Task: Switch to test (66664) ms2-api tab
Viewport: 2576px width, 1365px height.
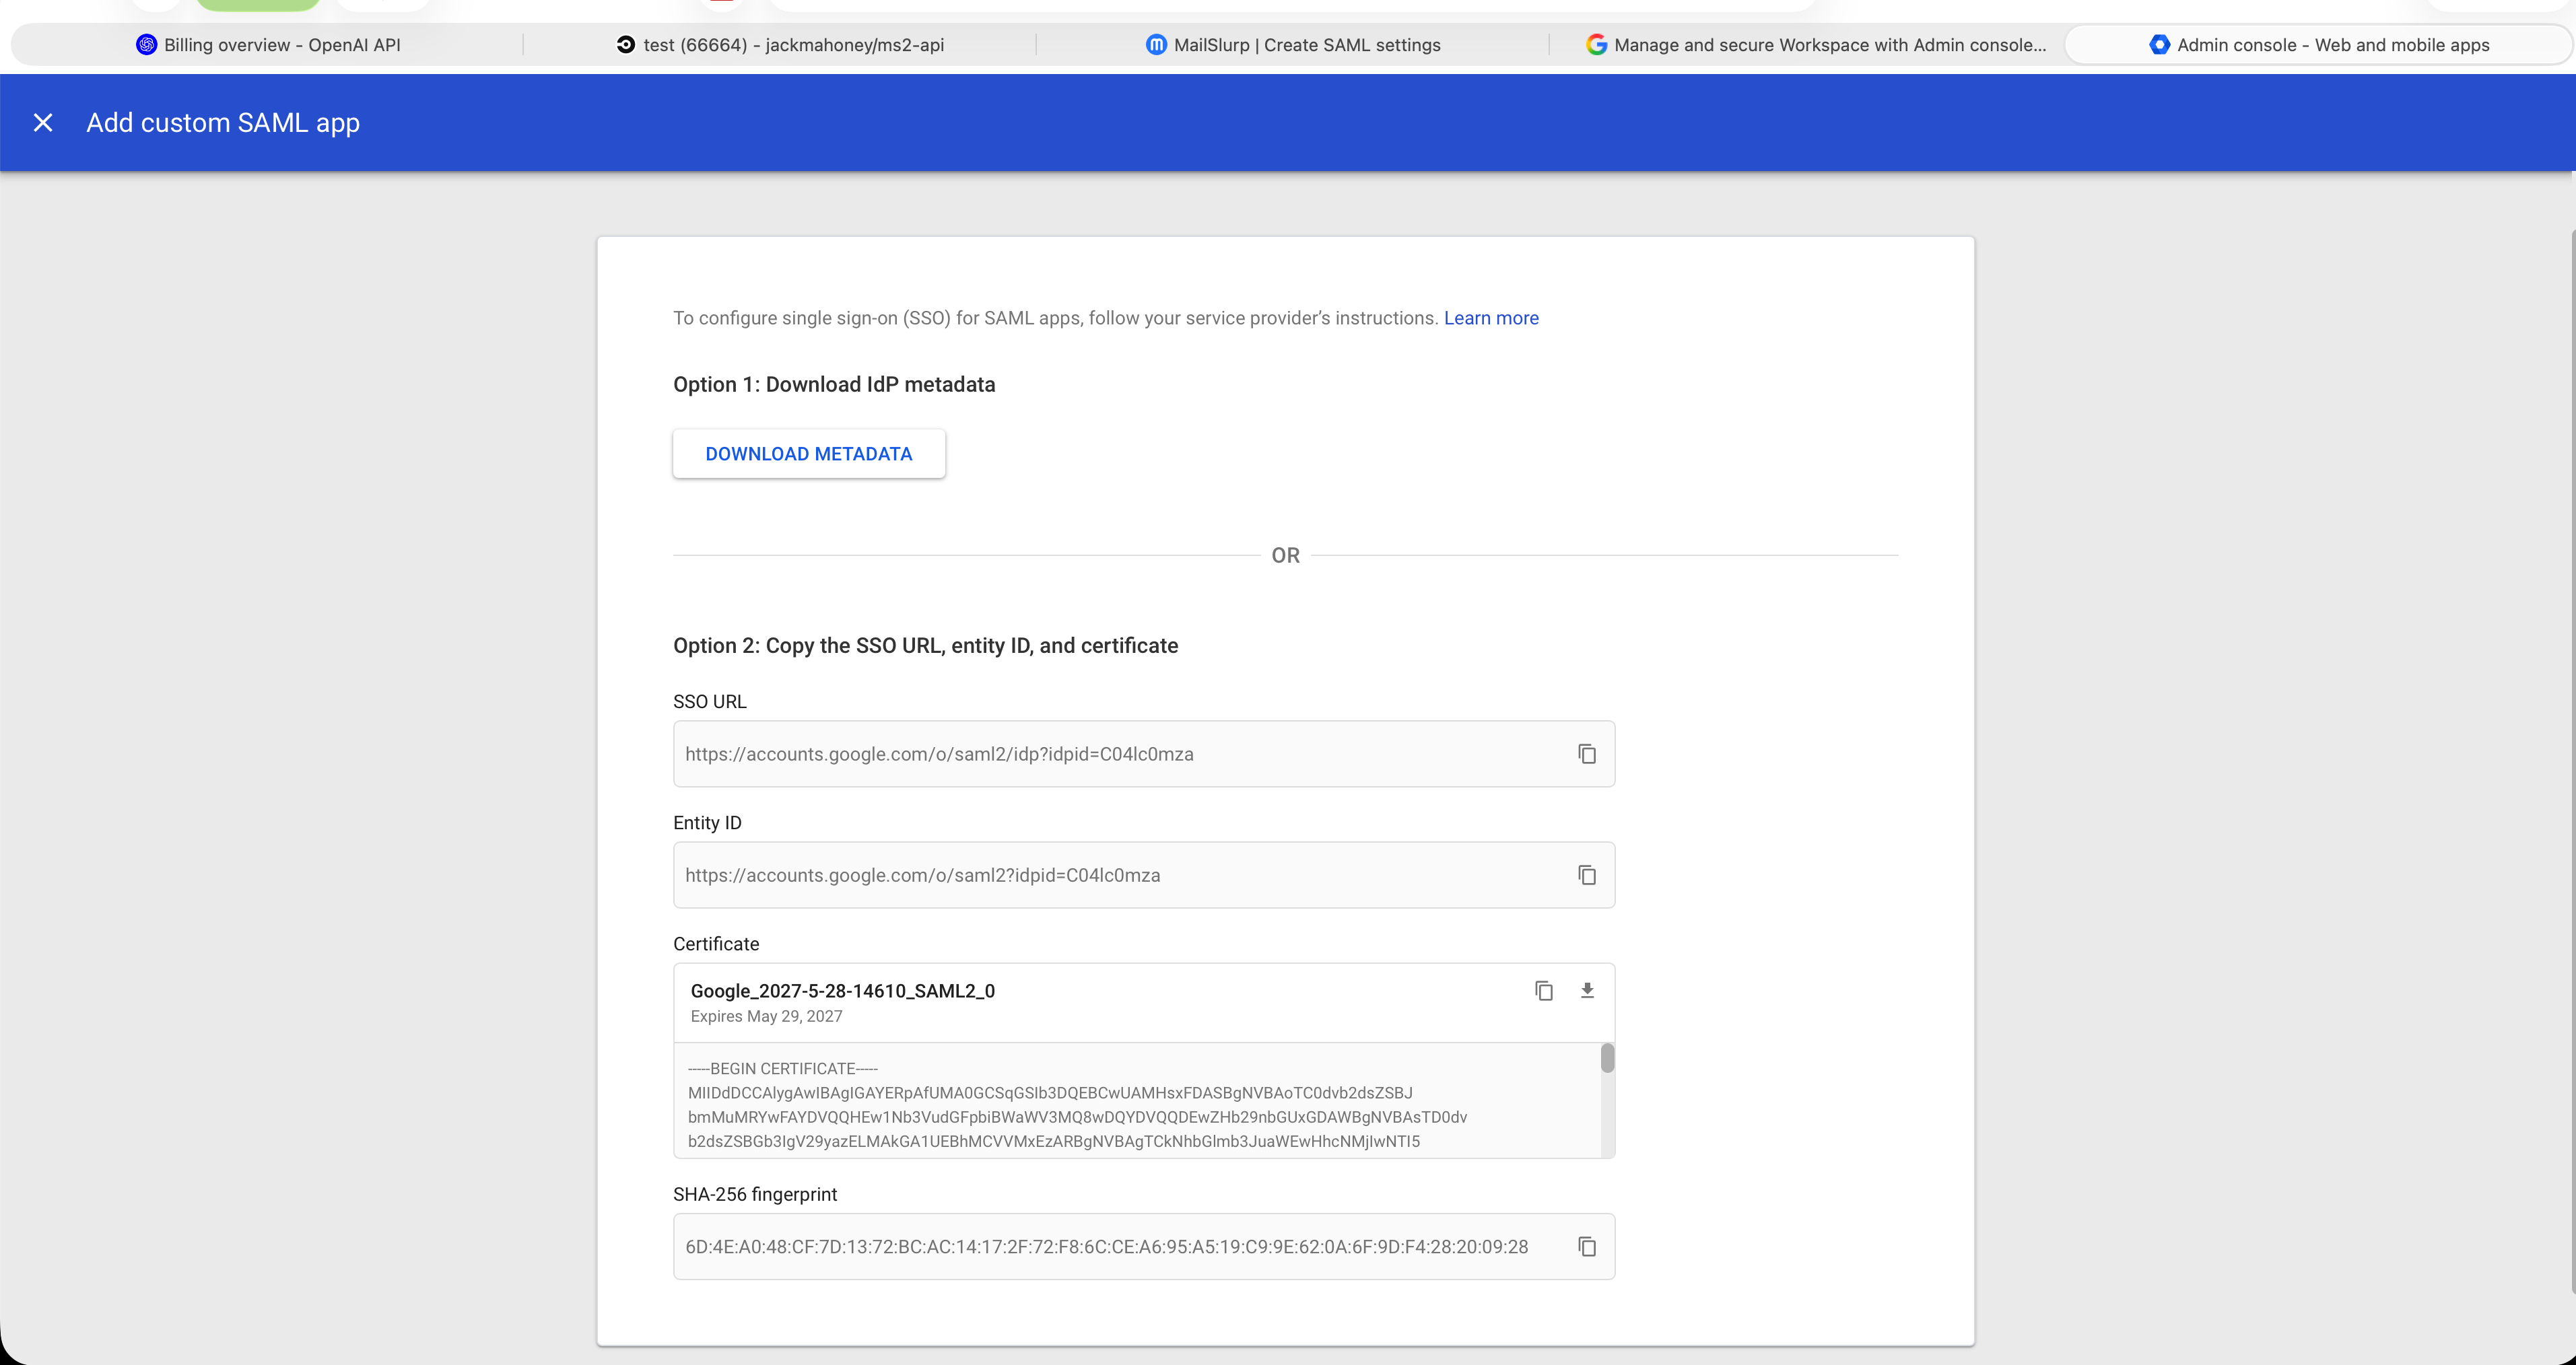Action: (793, 45)
